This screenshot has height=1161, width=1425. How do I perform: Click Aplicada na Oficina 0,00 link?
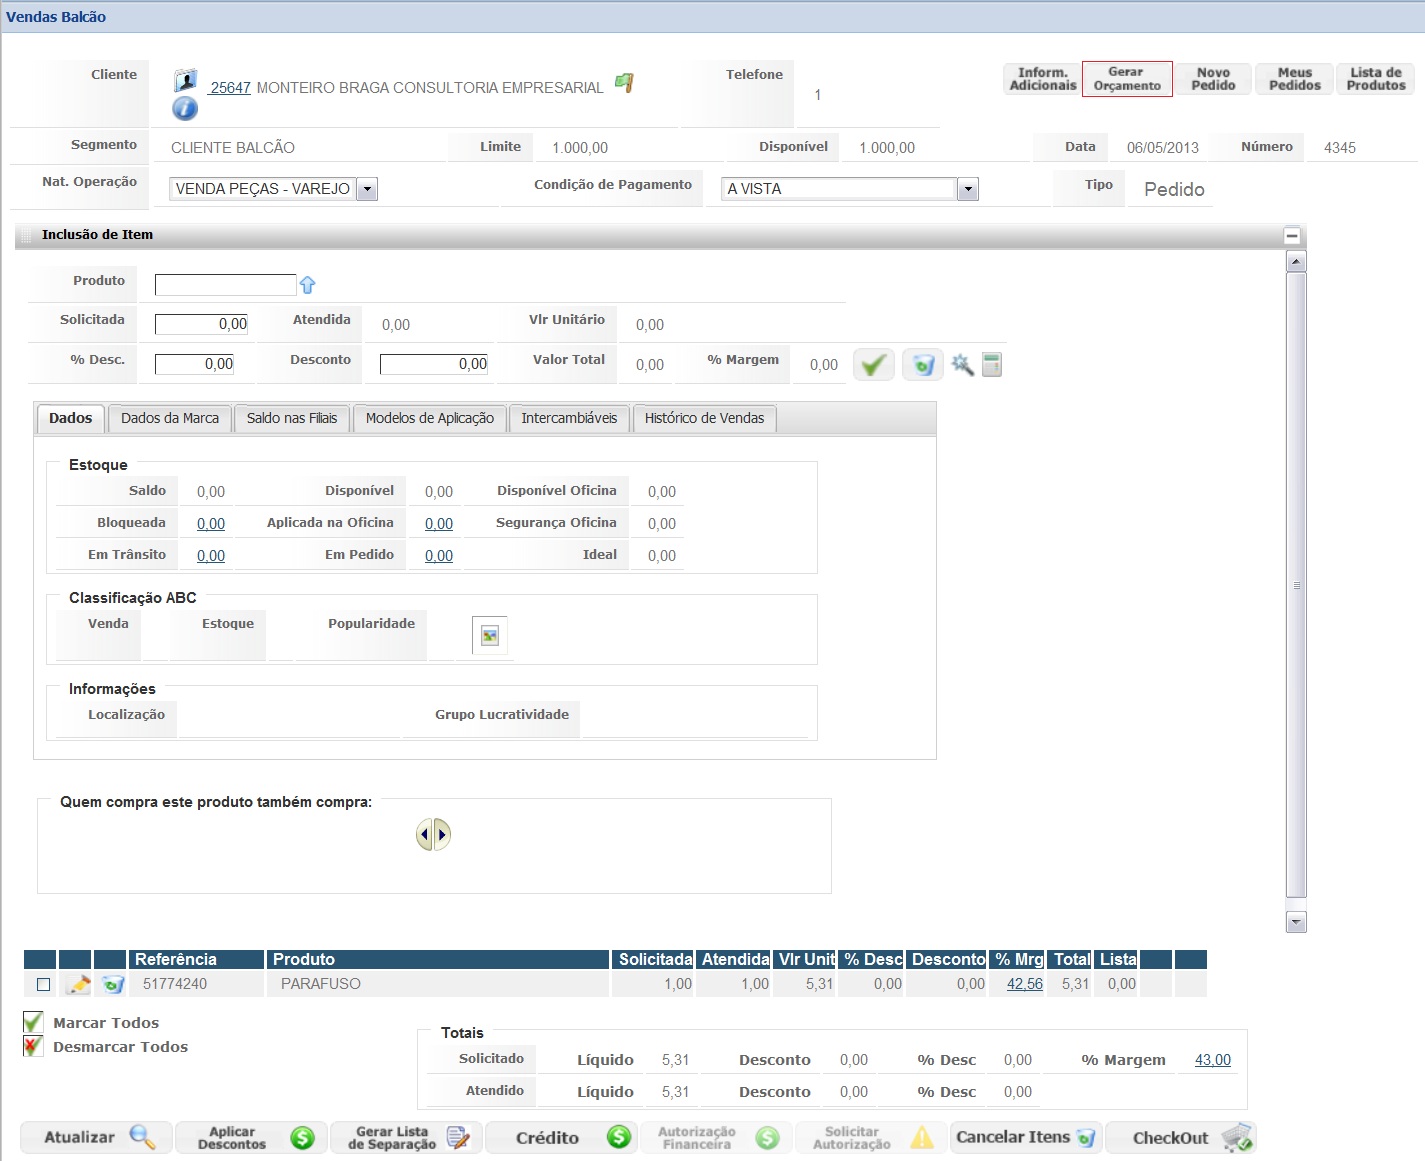[x=439, y=524]
